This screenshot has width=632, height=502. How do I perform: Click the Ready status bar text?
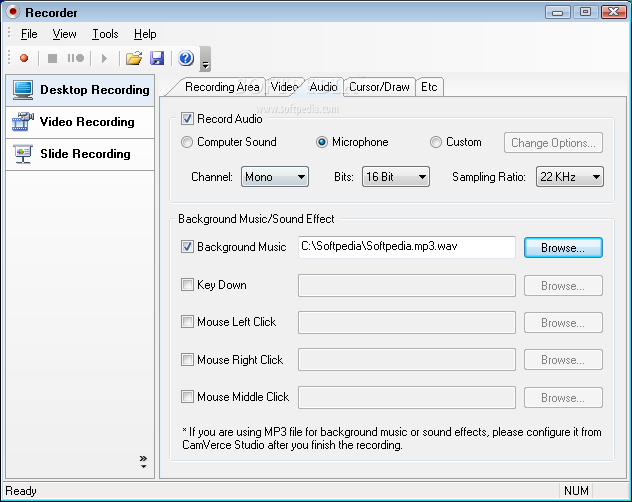[x=21, y=491]
